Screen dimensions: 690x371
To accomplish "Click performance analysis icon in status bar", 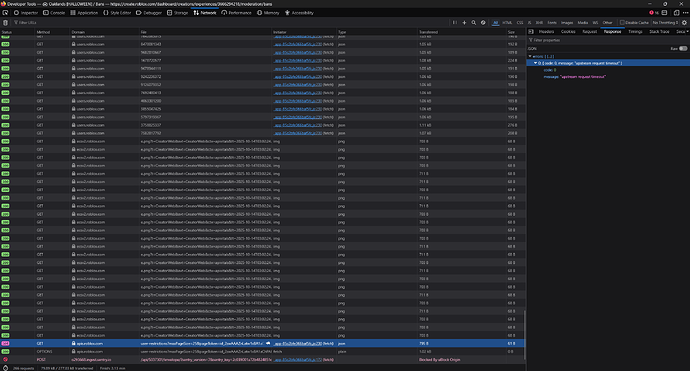I will coord(5,368).
